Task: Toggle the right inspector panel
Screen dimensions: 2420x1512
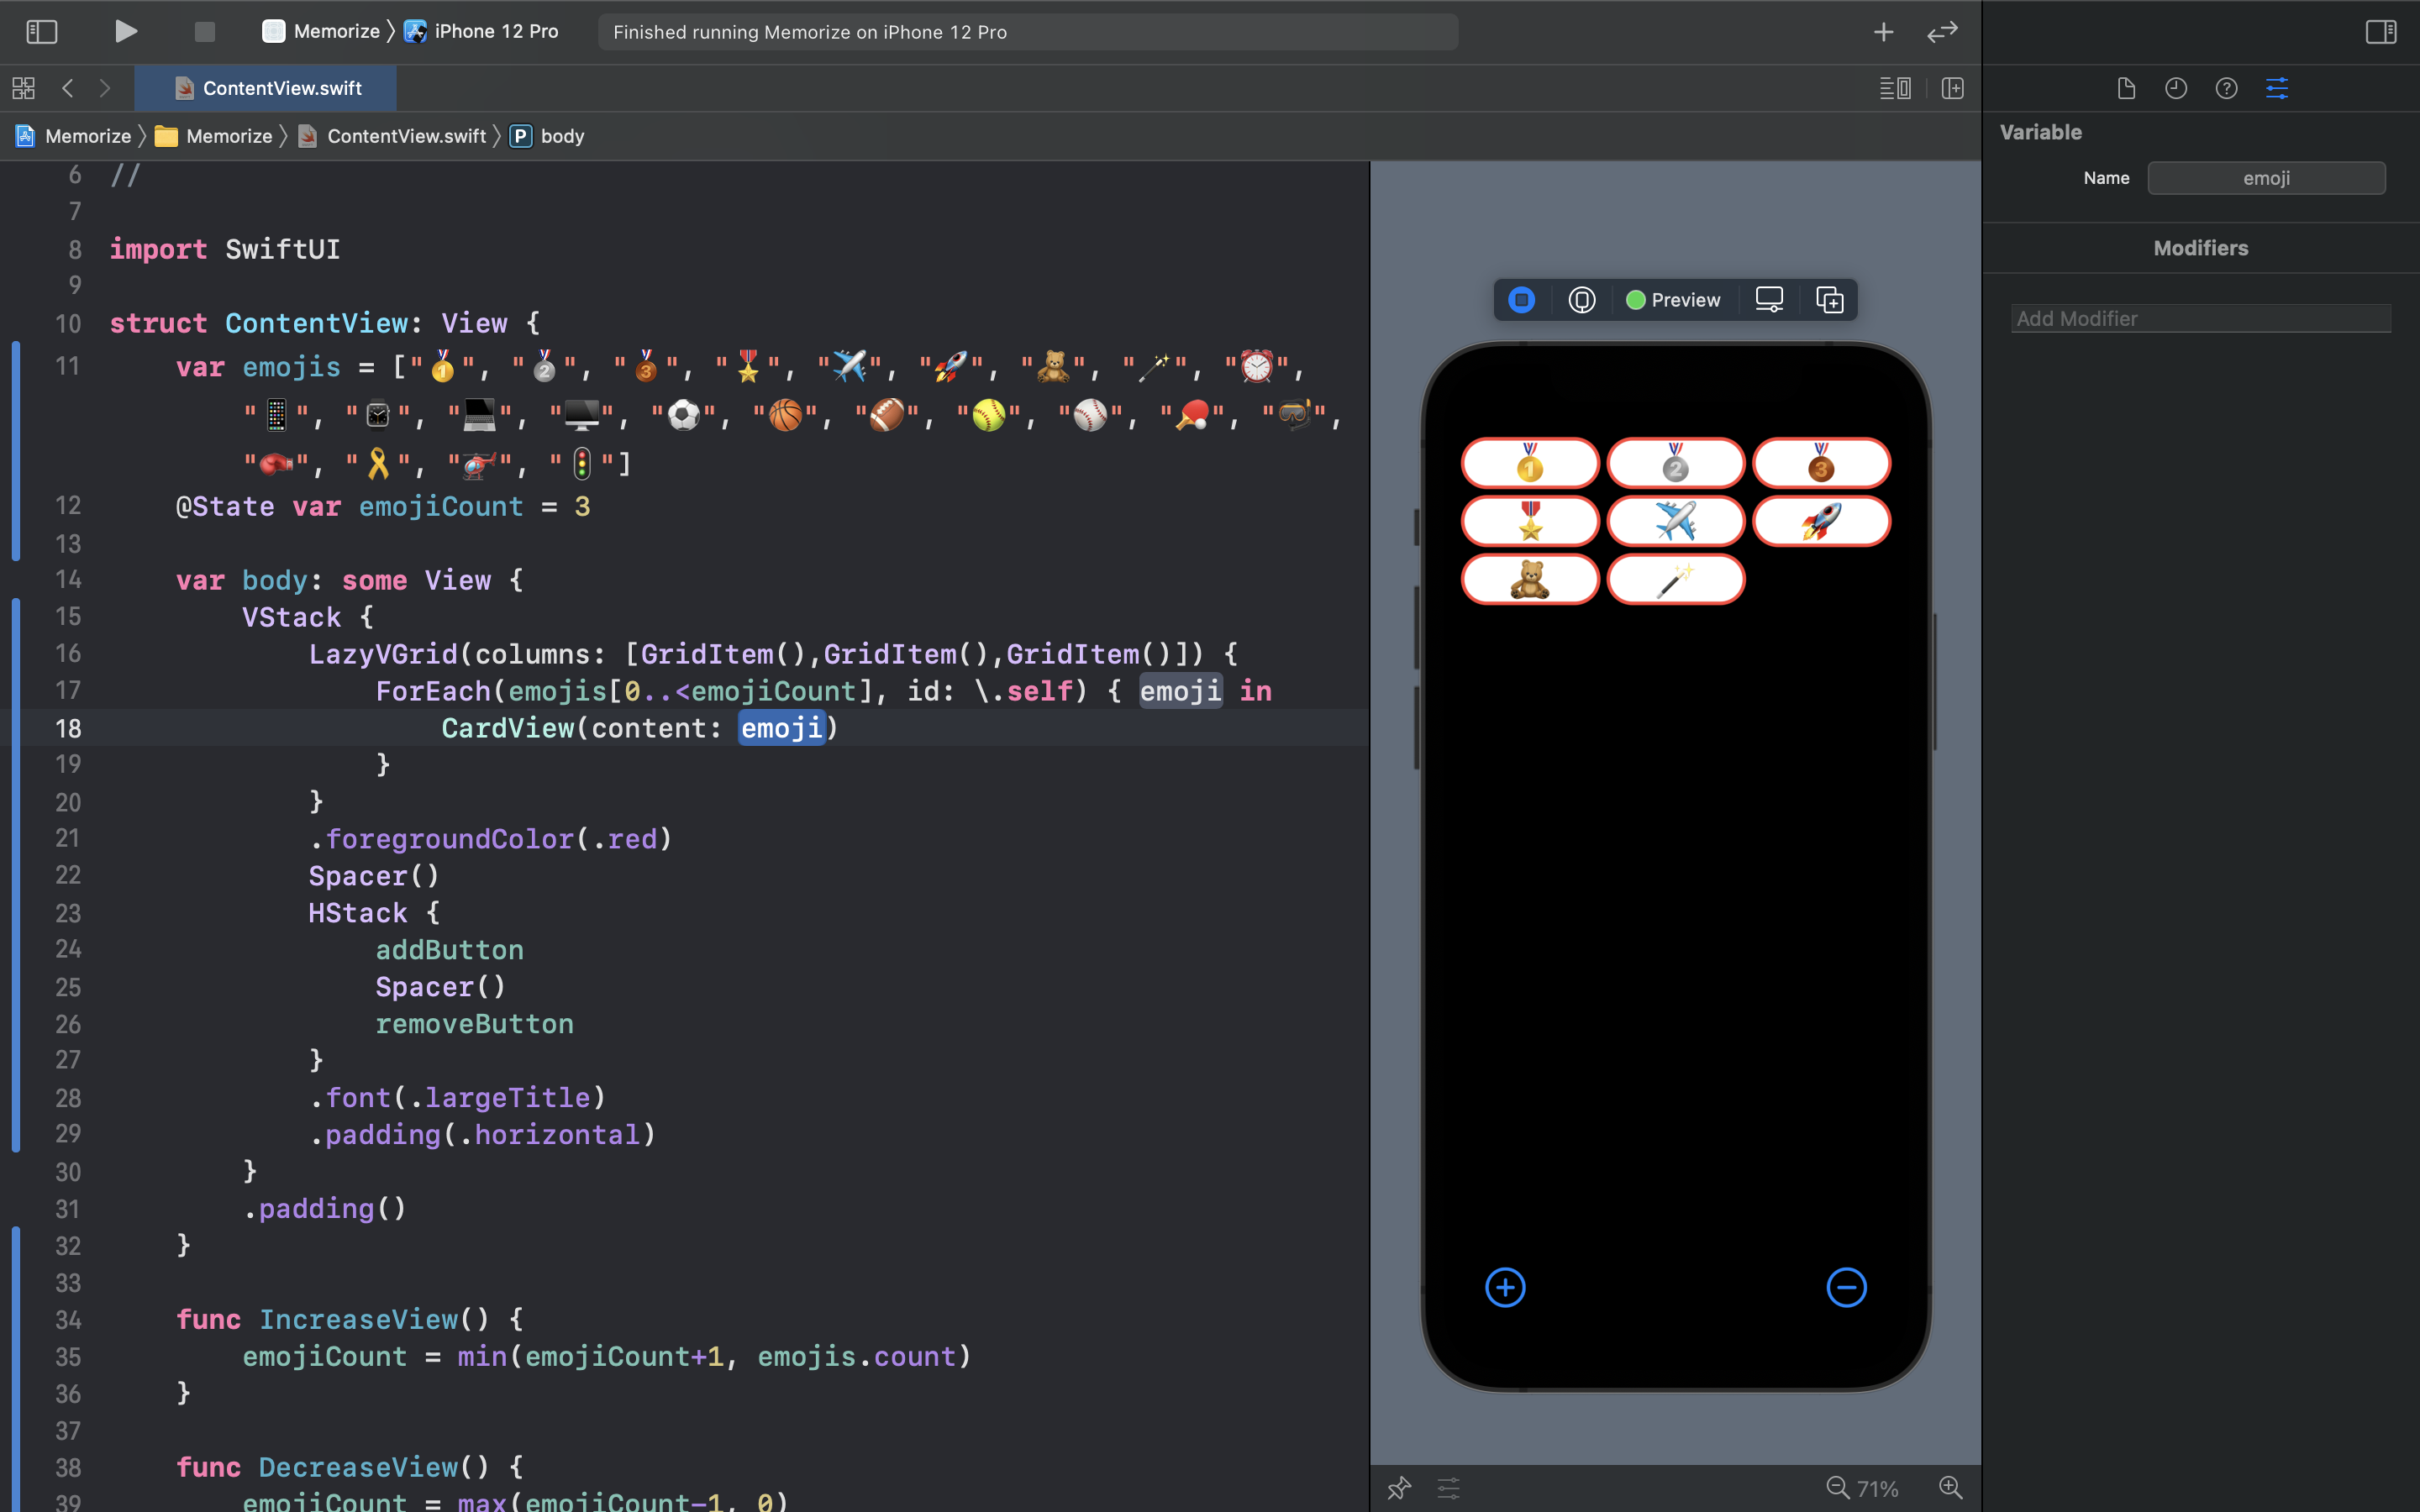Action: [2380, 31]
